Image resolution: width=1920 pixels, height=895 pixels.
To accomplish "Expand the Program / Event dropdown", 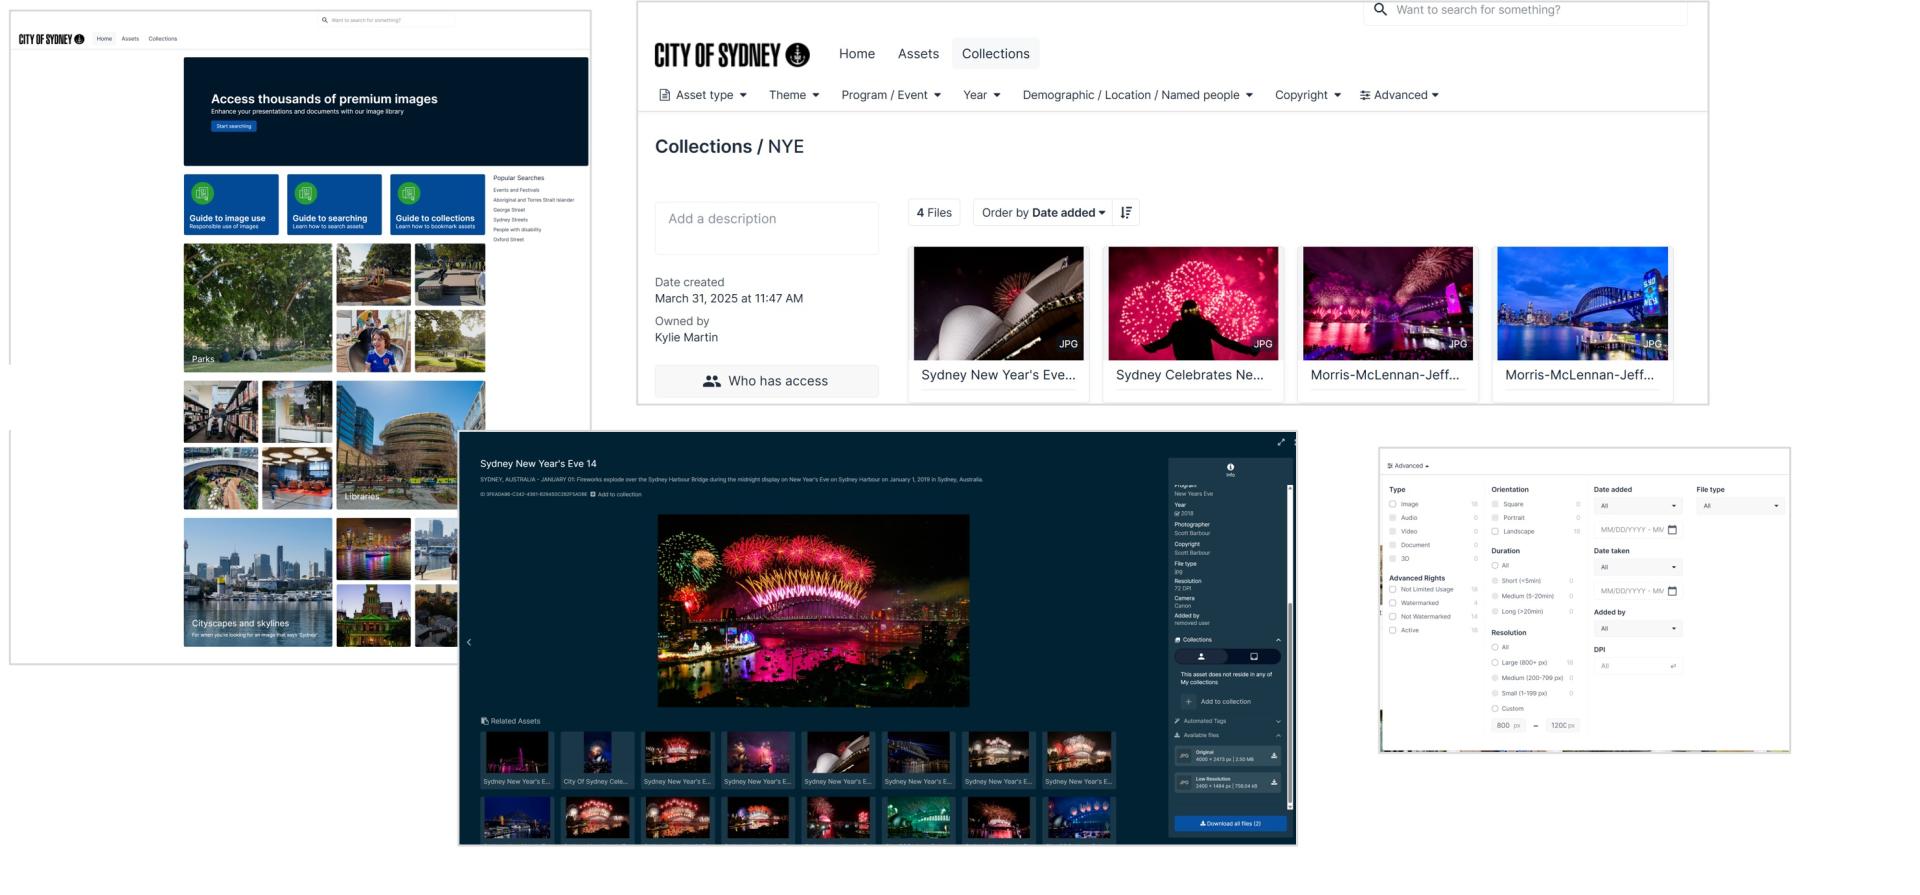I will [x=890, y=95].
